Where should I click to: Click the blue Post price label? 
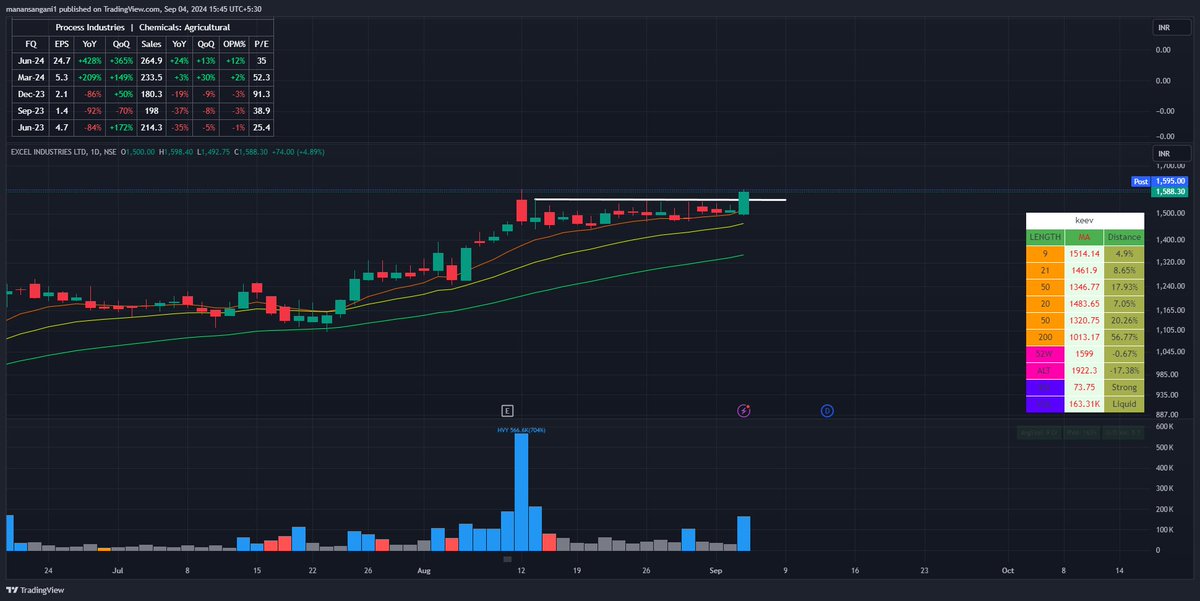(x=1140, y=182)
